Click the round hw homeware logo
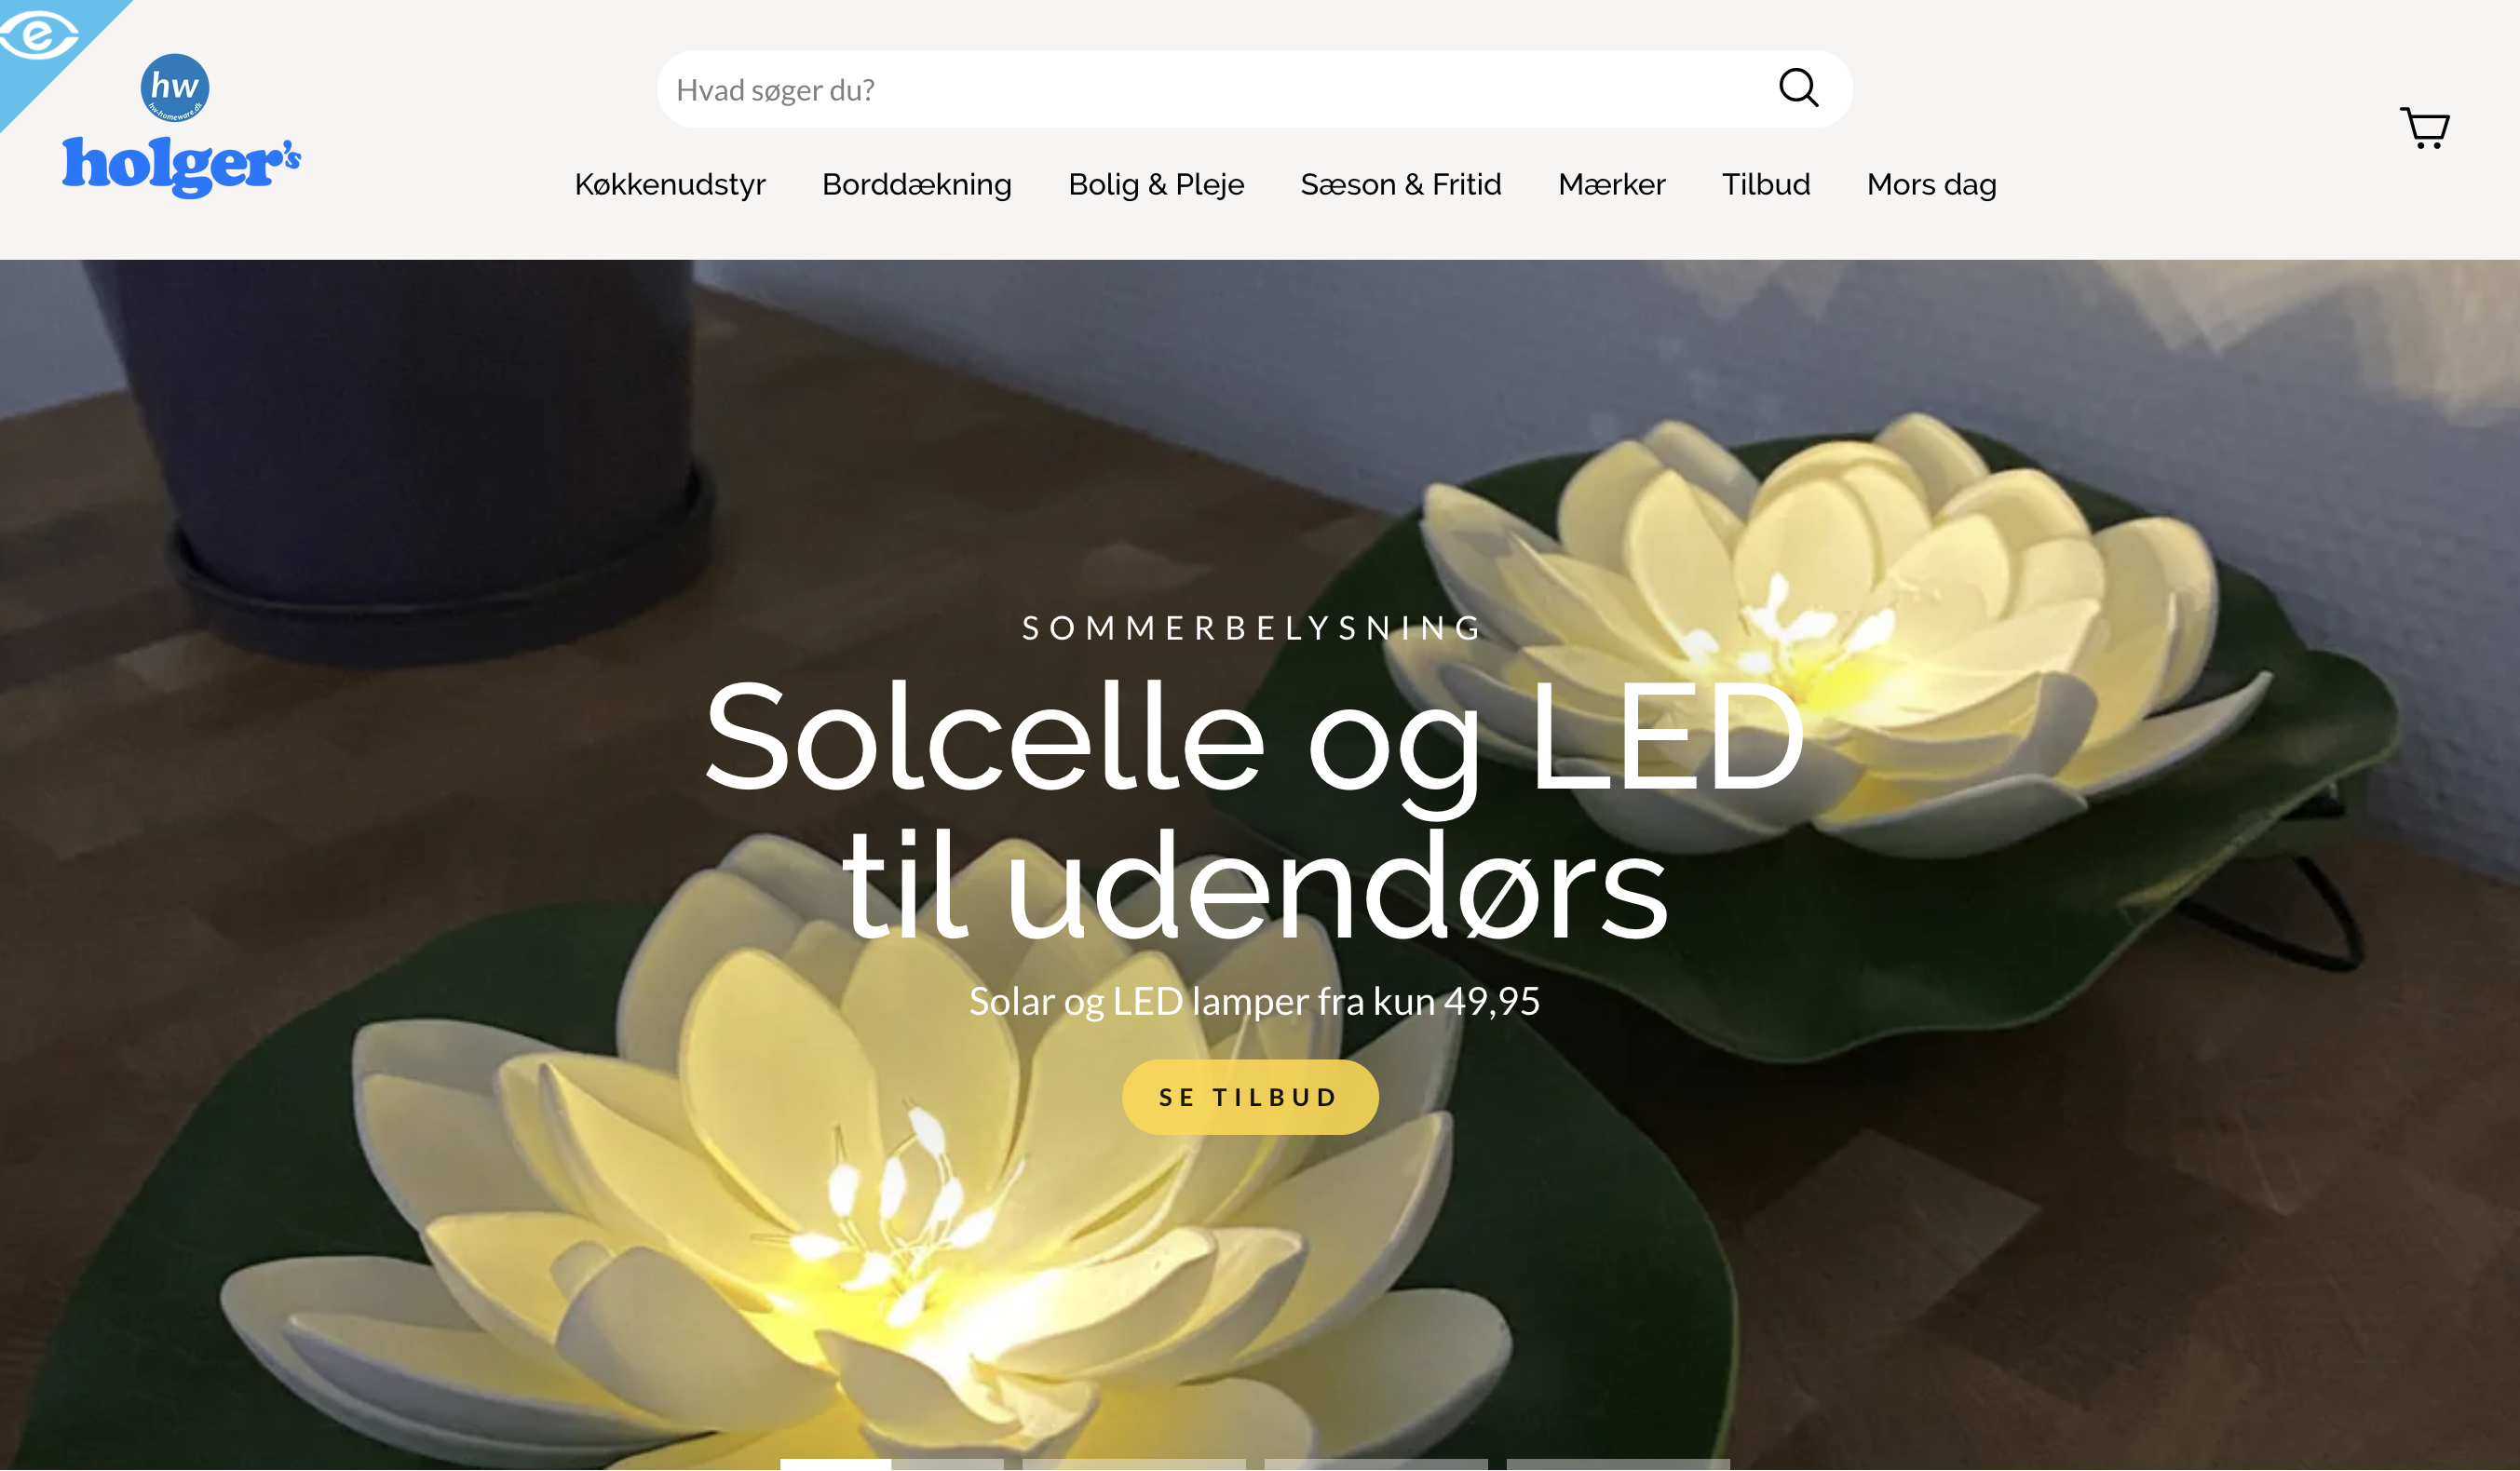This screenshot has width=2520, height=1471. pos(175,88)
